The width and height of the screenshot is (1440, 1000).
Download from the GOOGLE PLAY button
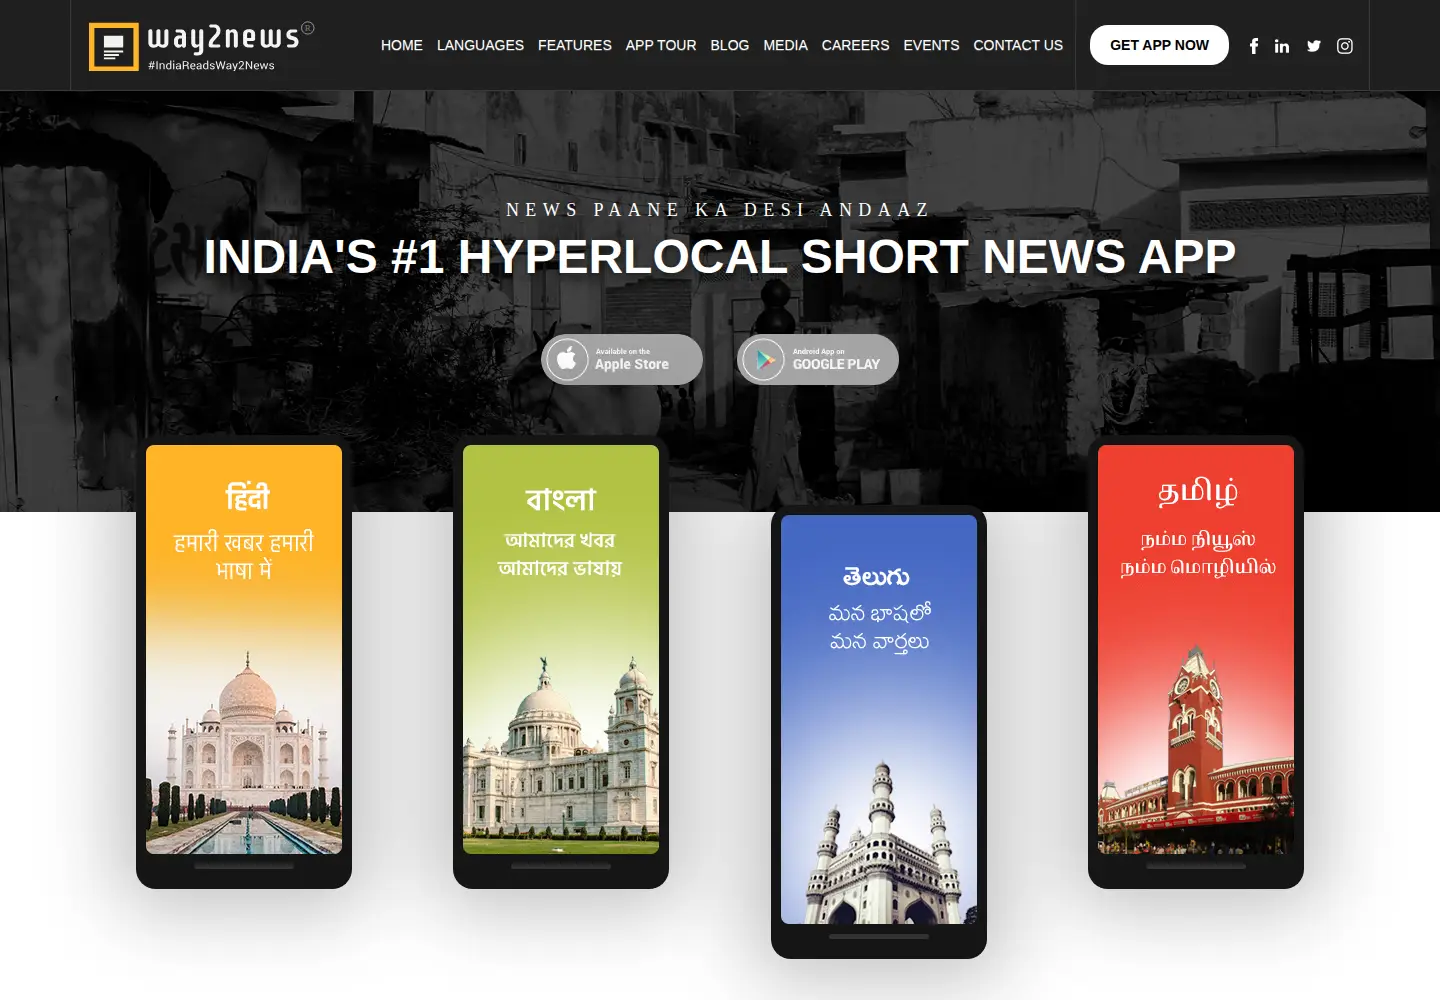pos(818,359)
